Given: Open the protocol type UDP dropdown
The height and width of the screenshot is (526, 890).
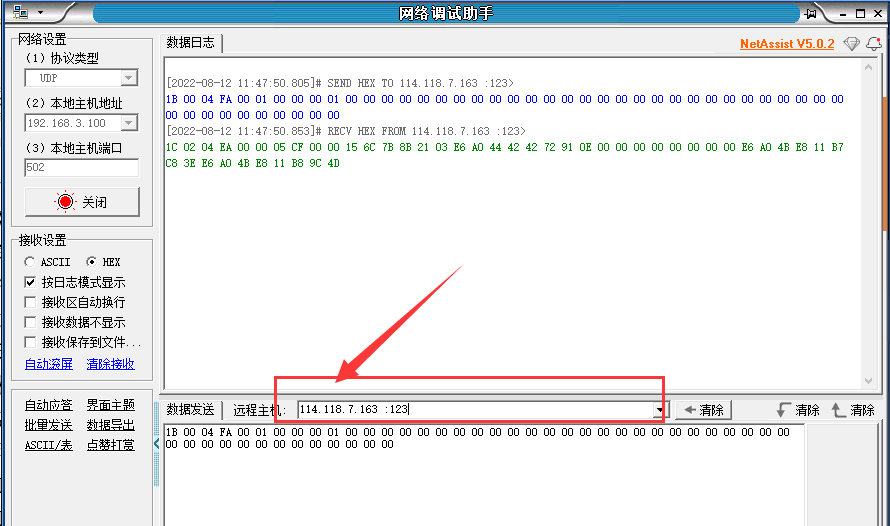Looking at the screenshot, I should click(129, 78).
